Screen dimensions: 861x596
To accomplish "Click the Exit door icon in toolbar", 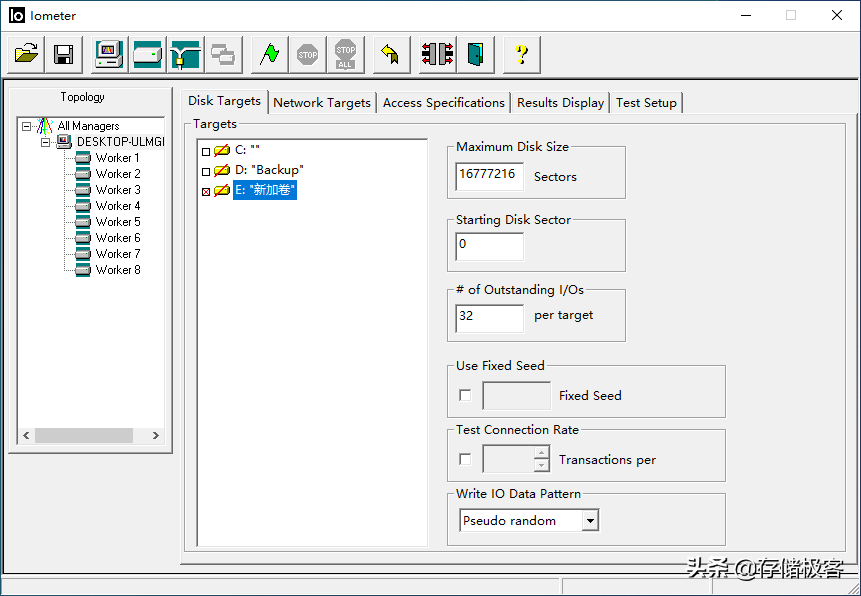I will pyautogui.click(x=476, y=54).
